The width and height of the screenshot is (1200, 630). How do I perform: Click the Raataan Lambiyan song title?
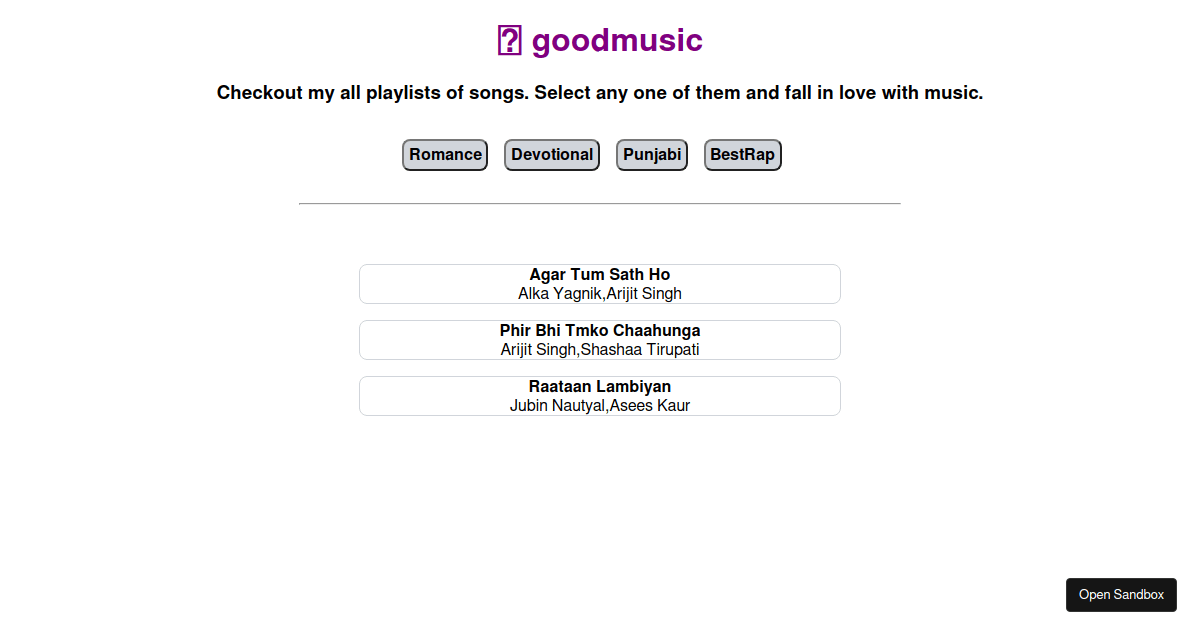tap(599, 386)
